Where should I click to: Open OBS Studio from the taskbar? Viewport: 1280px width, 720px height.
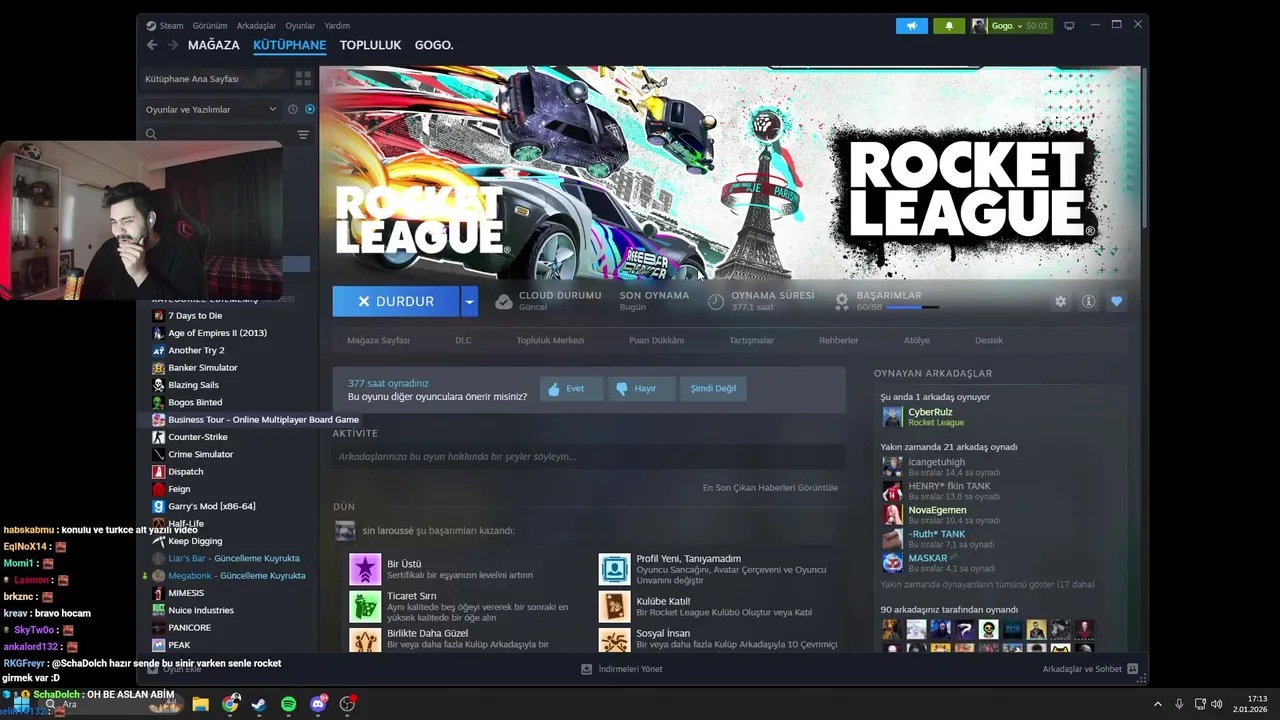[347, 704]
